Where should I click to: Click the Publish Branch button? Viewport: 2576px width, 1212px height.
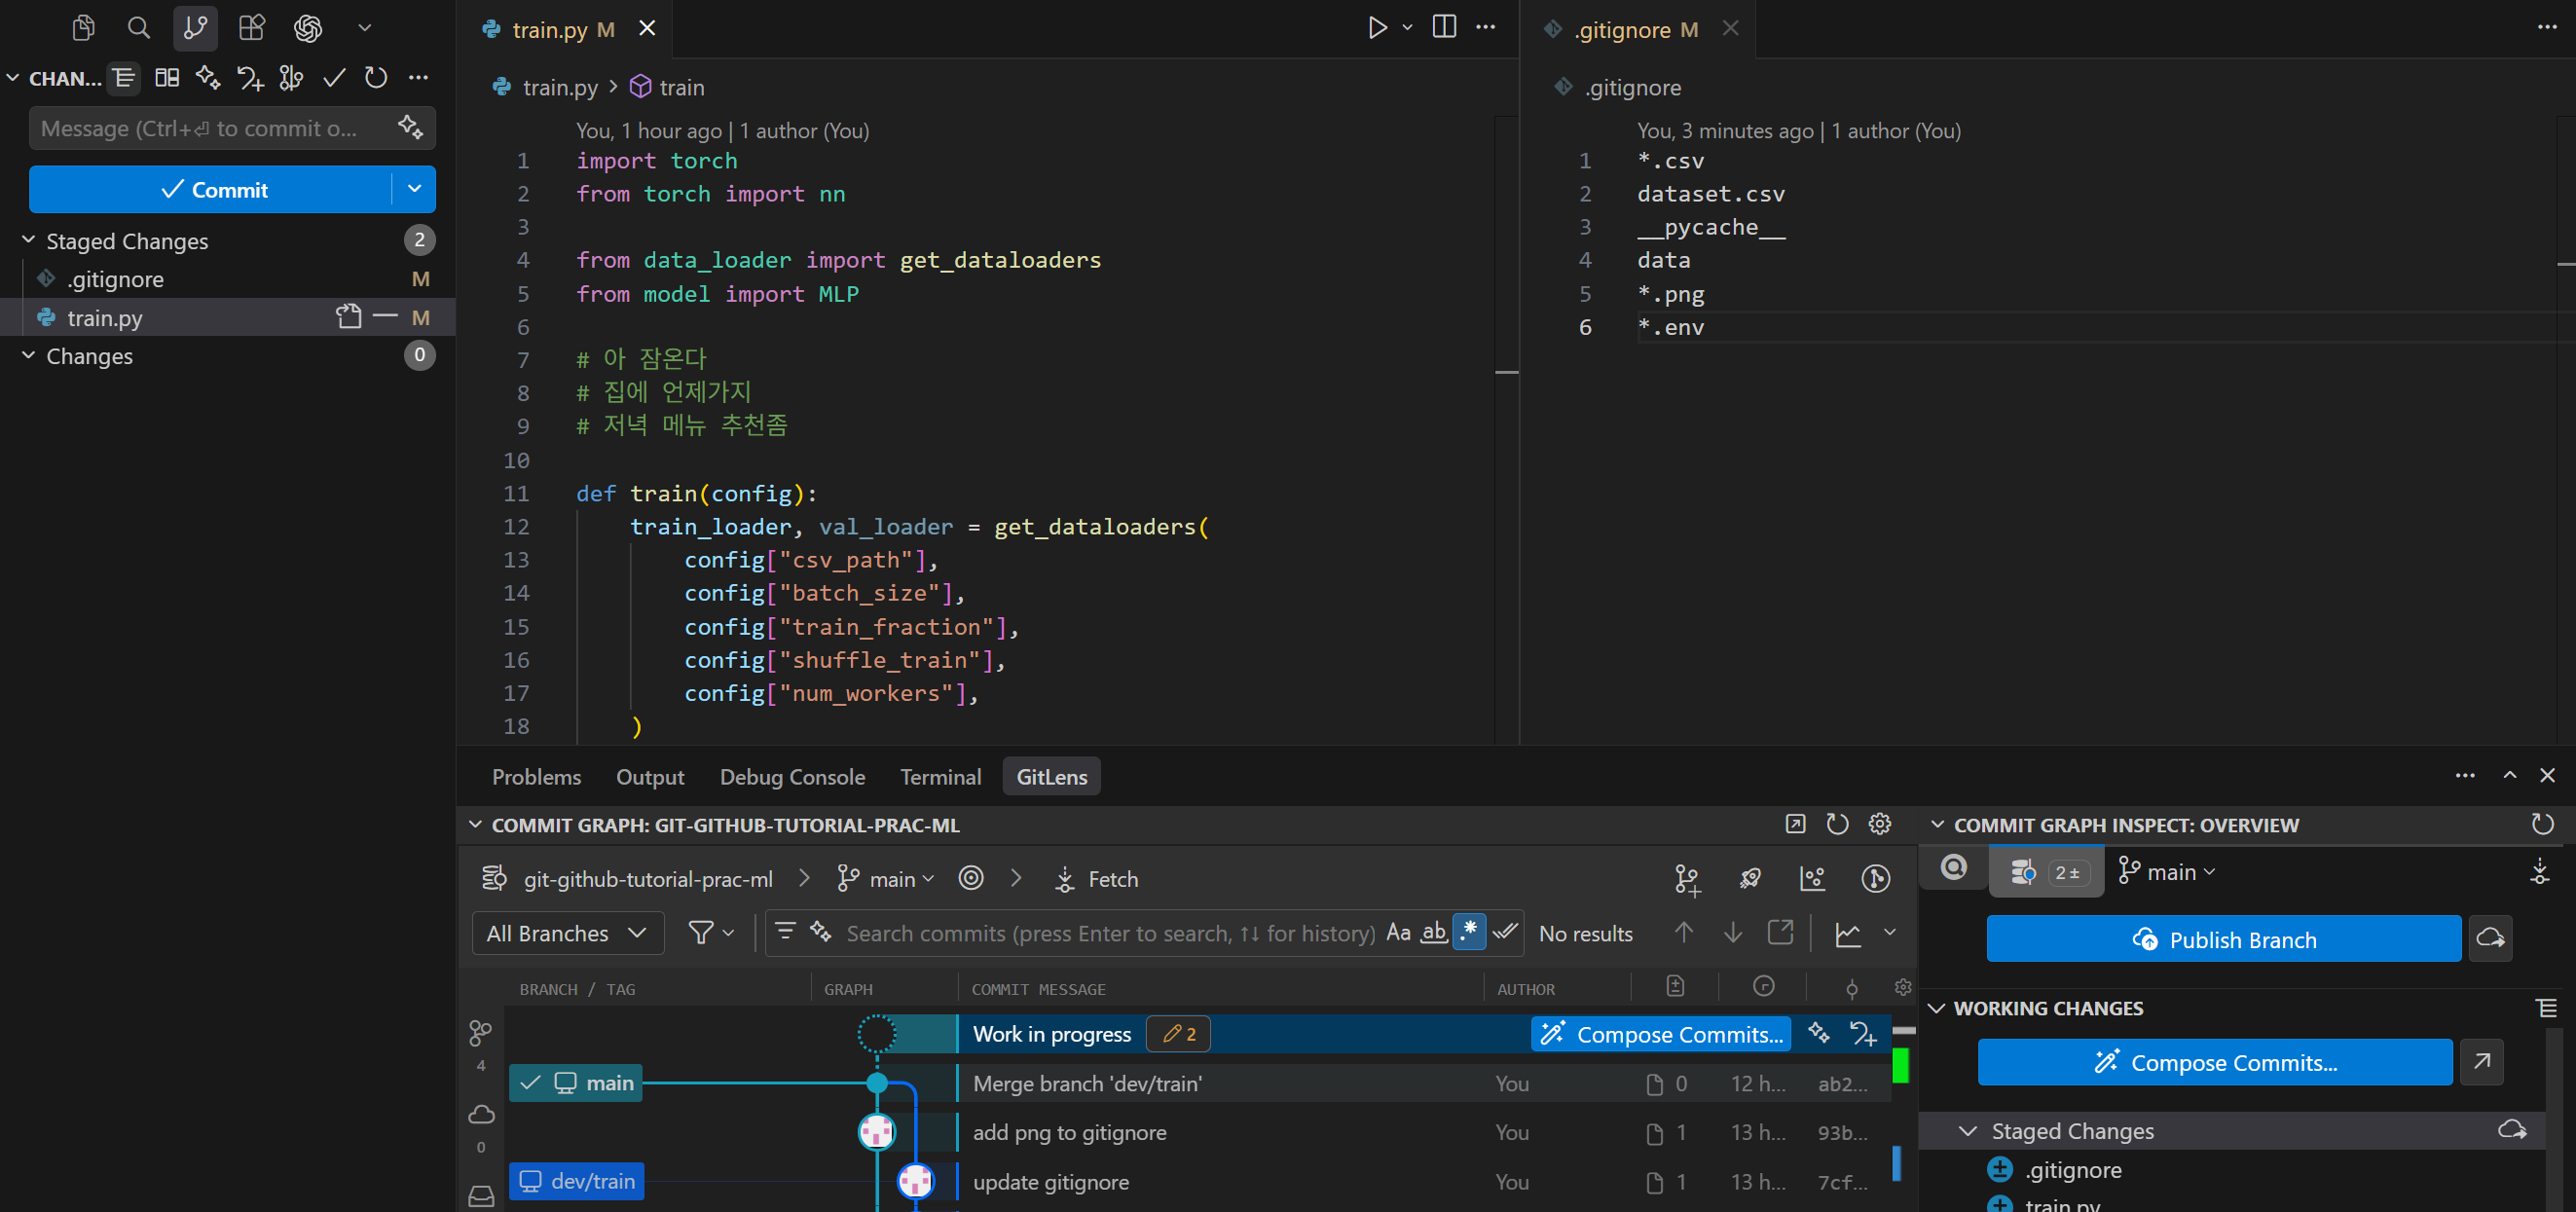pyautogui.click(x=2223, y=939)
